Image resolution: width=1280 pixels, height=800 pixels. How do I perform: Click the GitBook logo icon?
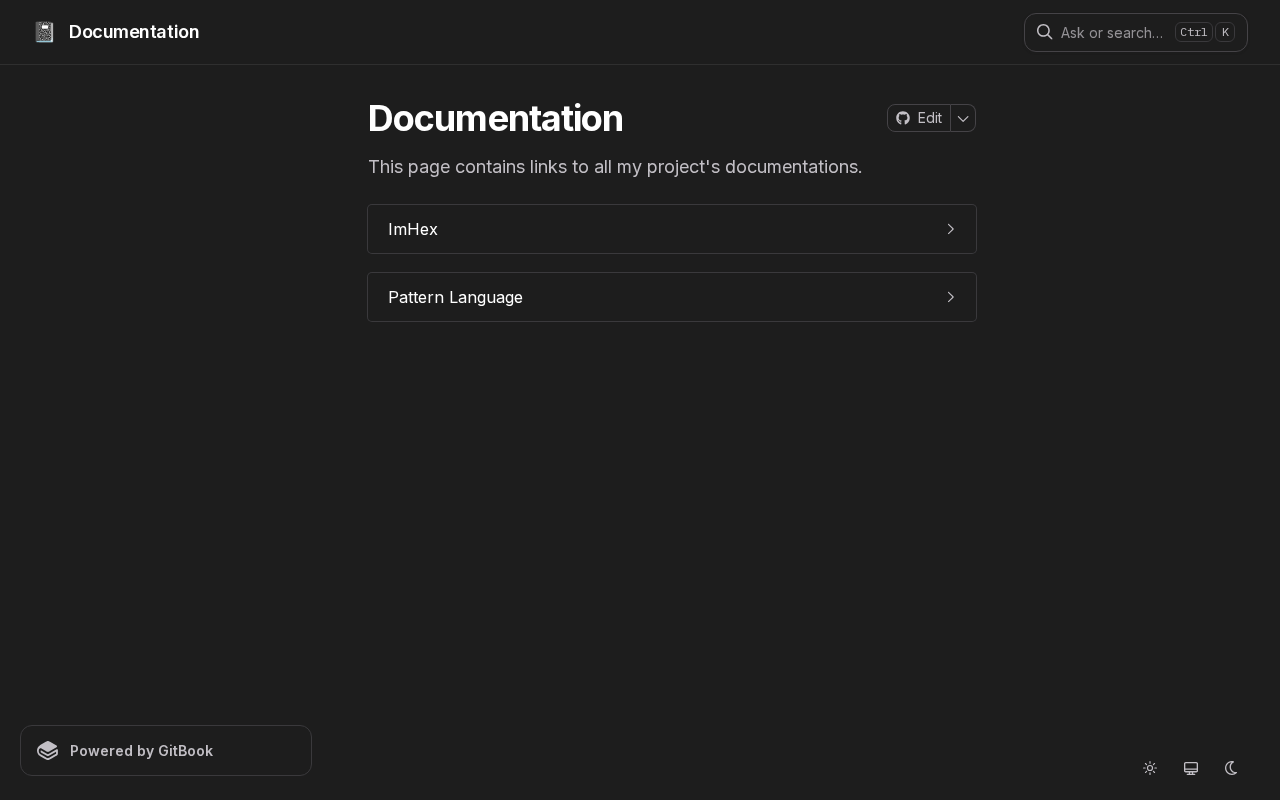tap(47, 750)
